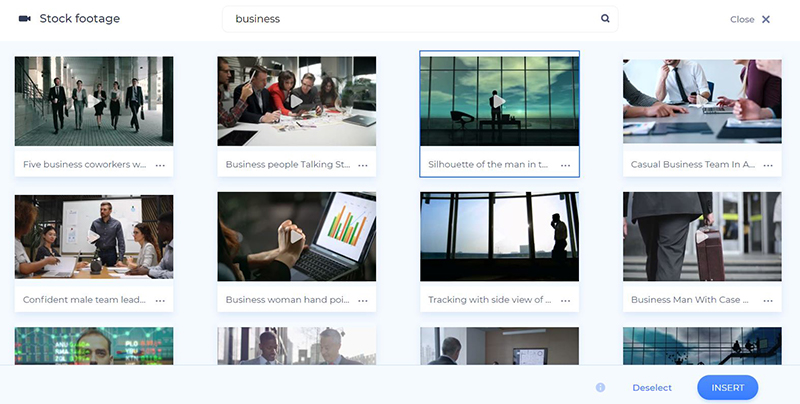Click title 'Casual Business Team In A...'
The image size is (800, 404).
click(x=693, y=164)
